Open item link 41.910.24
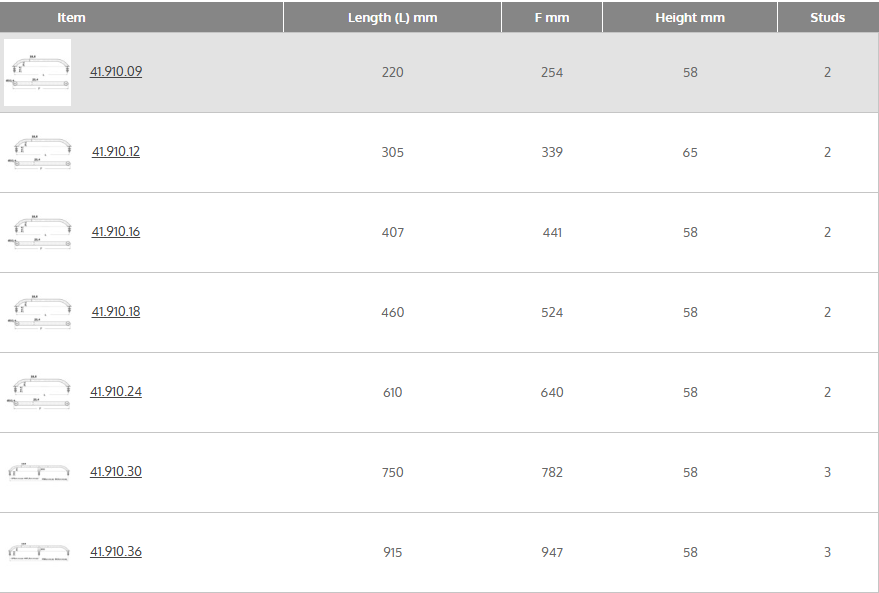This screenshot has width=879, height=593. pyautogui.click(x=116, y=392)
